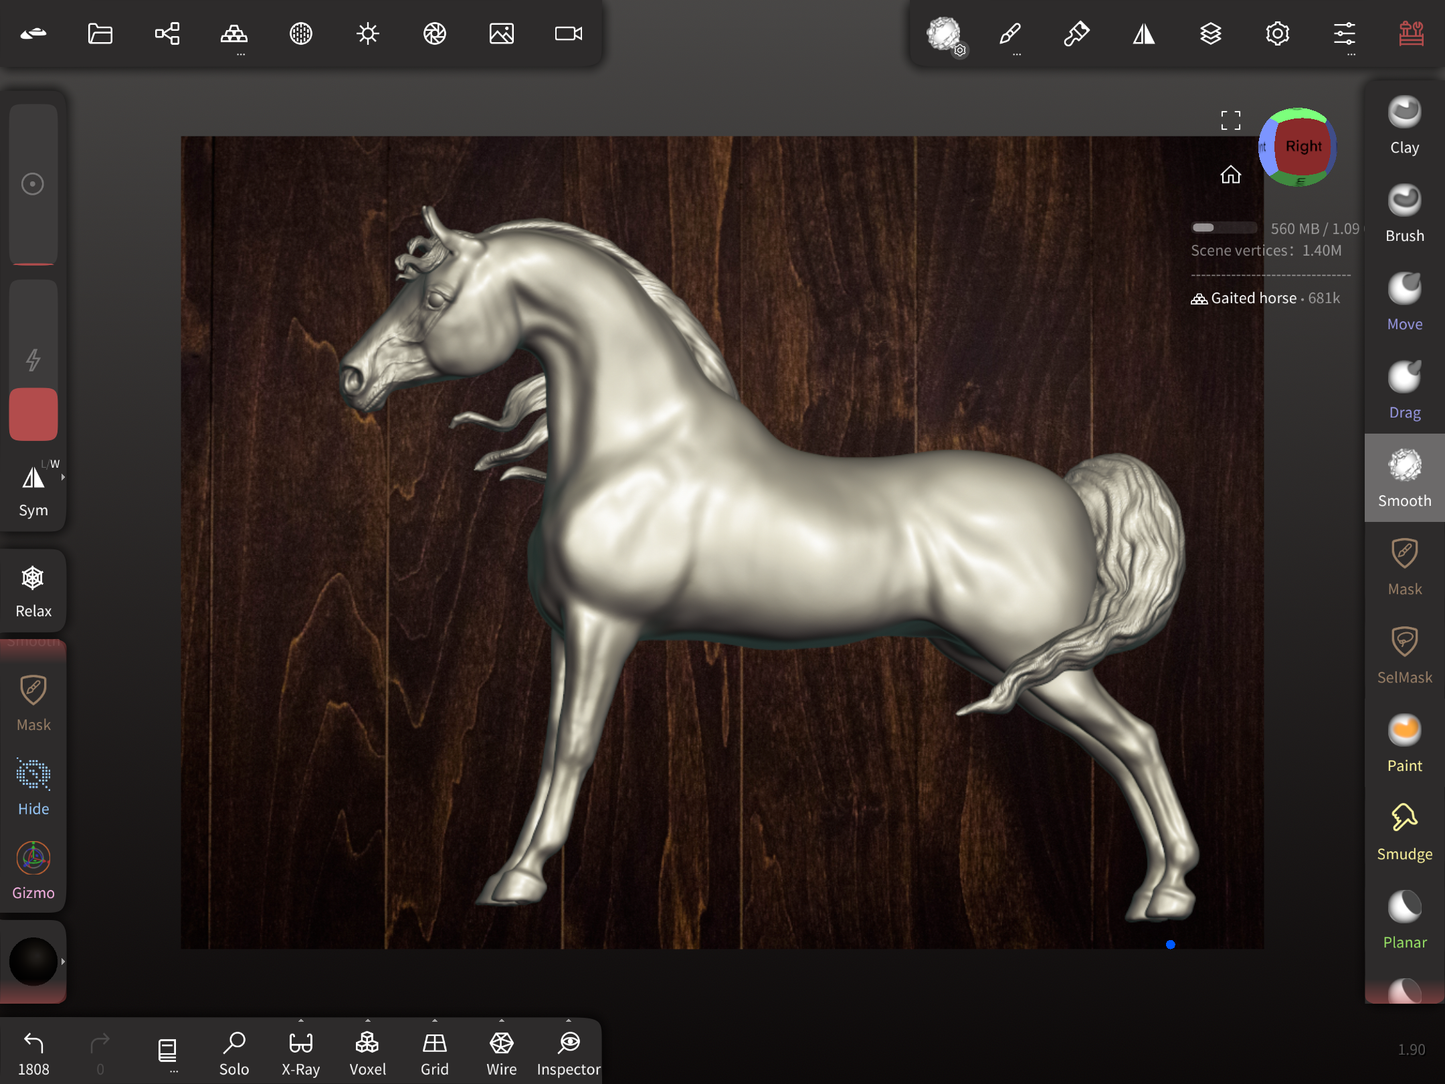
Task: Toggle Wire wireframe display
Action: point(501,1052)
